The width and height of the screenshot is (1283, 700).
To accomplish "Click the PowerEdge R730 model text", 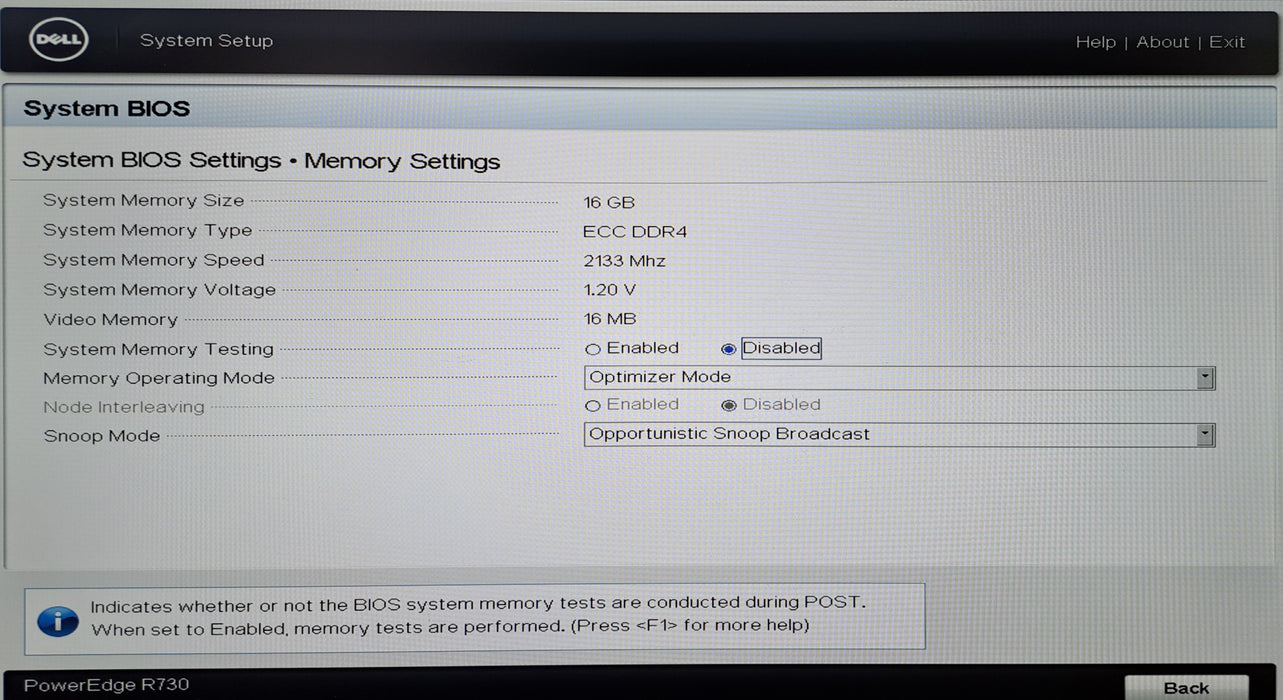I will [x=106, y=685].
